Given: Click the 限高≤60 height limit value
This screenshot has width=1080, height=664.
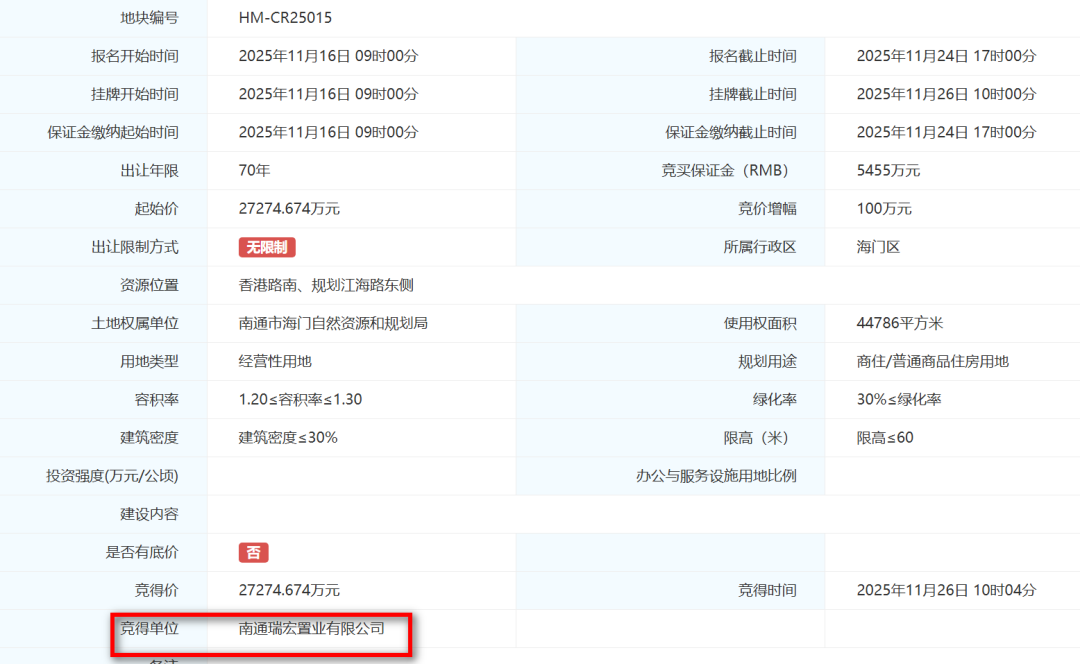Looking at the screenshot, I should tap(885, 437).
